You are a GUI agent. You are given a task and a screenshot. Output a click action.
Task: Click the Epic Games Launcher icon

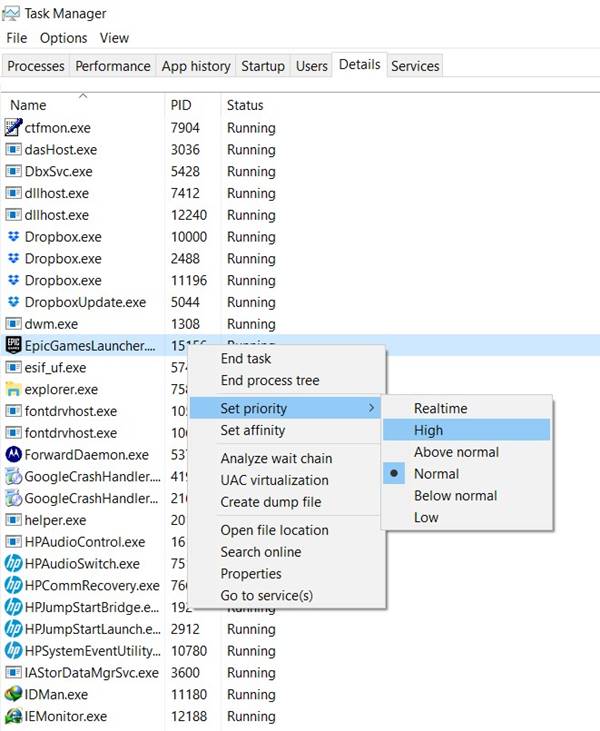click(x=14, y=345)
